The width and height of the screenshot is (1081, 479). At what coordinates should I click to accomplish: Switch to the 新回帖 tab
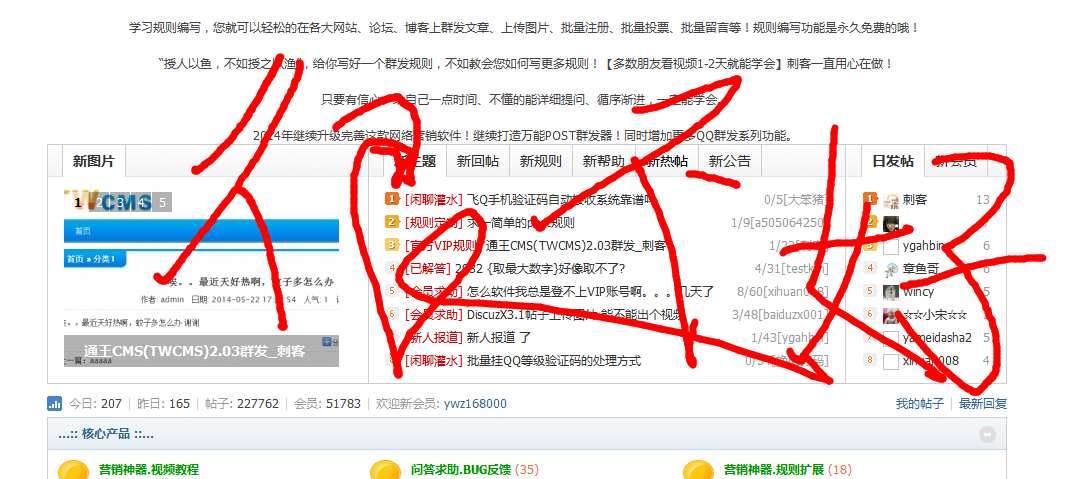point(478,161)
